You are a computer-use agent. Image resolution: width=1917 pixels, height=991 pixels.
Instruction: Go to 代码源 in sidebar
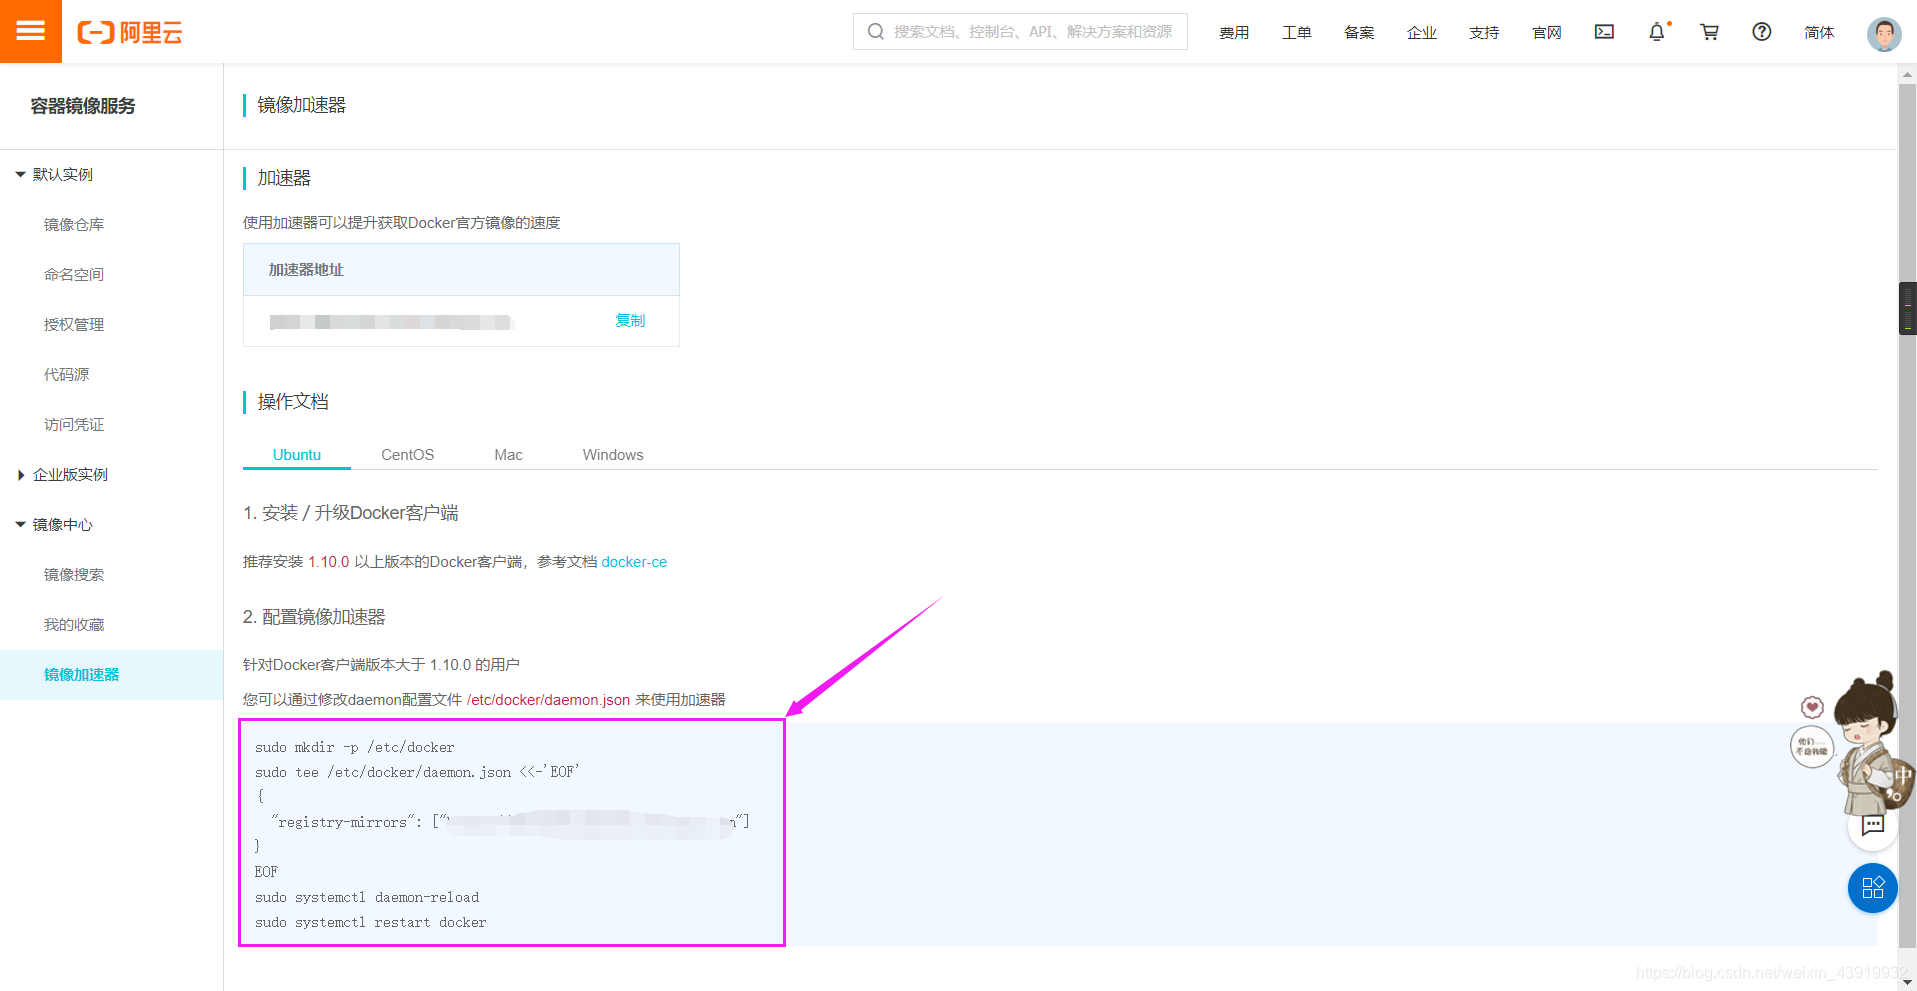67,374
